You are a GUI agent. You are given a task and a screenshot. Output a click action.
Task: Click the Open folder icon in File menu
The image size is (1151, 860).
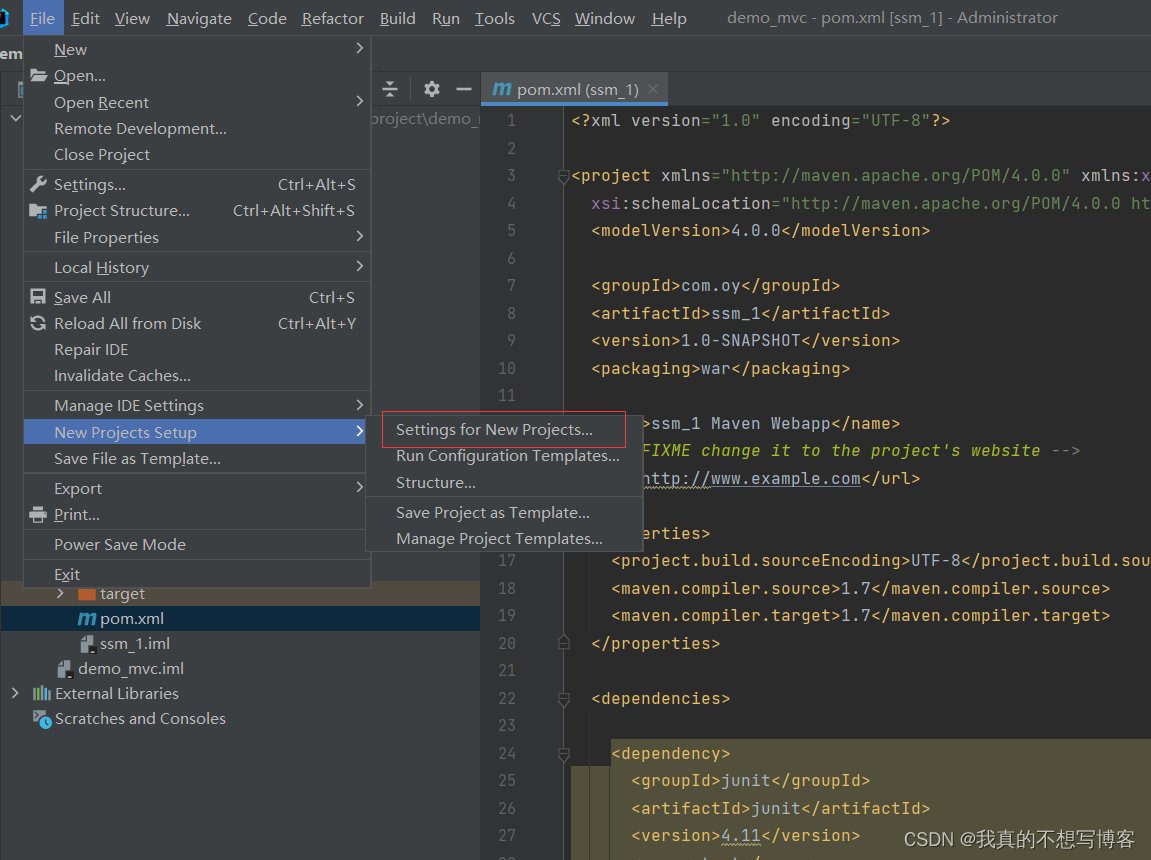coord(38,76)
